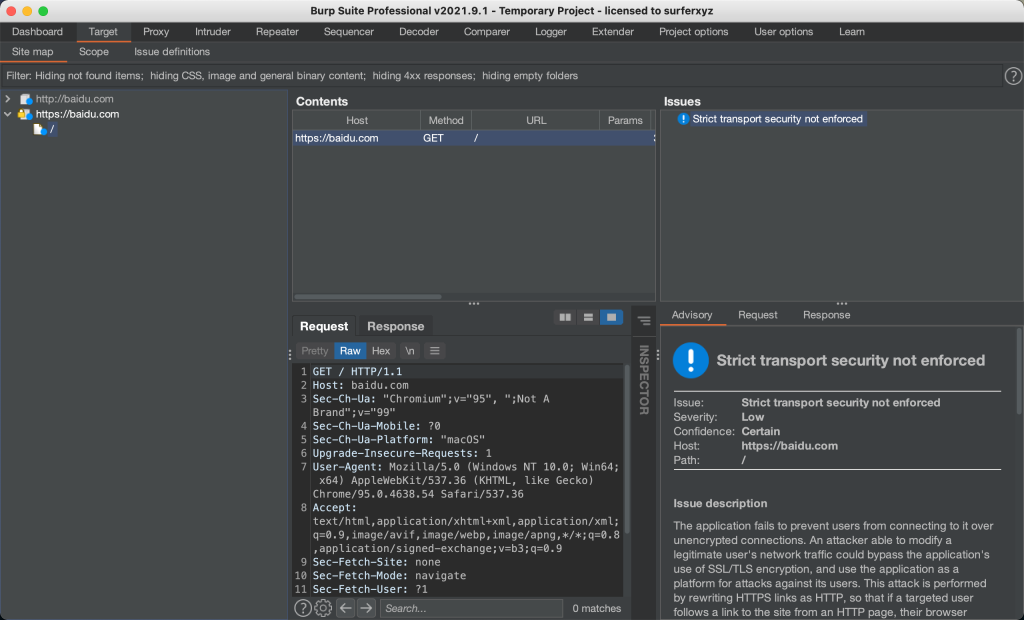Viewport: 1024px width, 620px height.
Task: Select the http://baidu.com tree label
Action: 74,99
